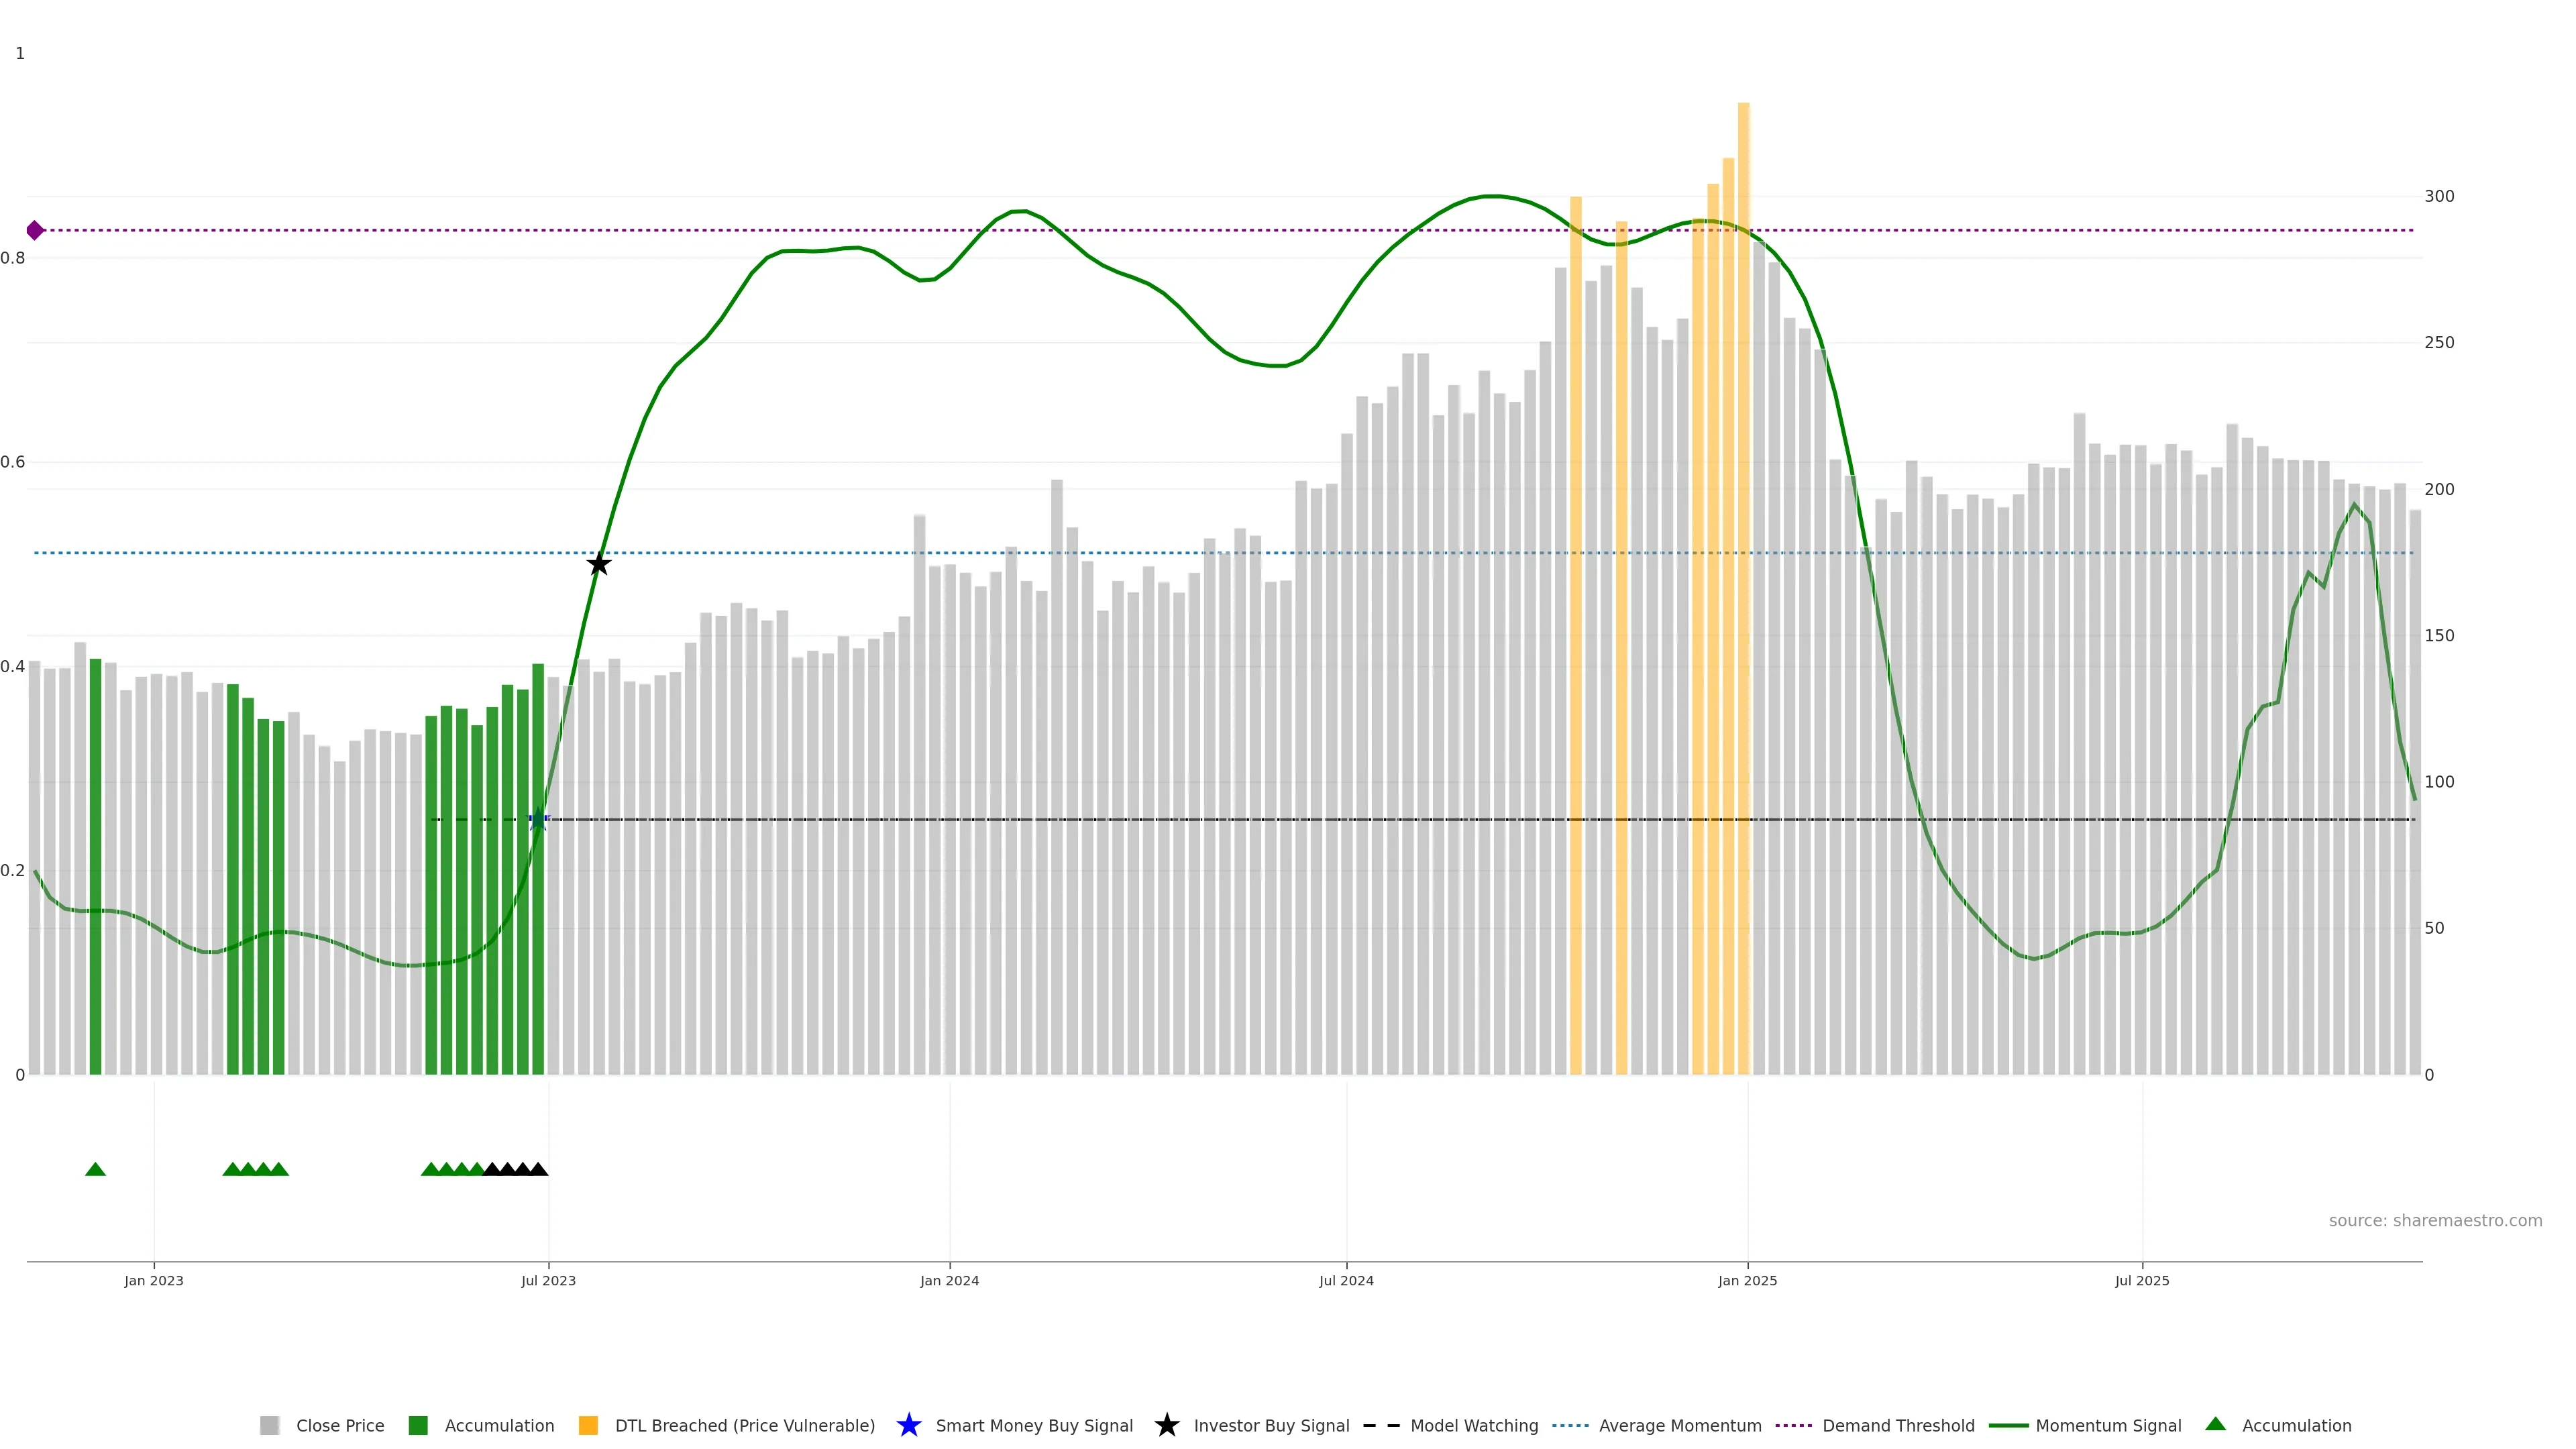Click the black Investor Buy star in legend
This screenshot has height=1449, width=2576.
(1166, 1425)
